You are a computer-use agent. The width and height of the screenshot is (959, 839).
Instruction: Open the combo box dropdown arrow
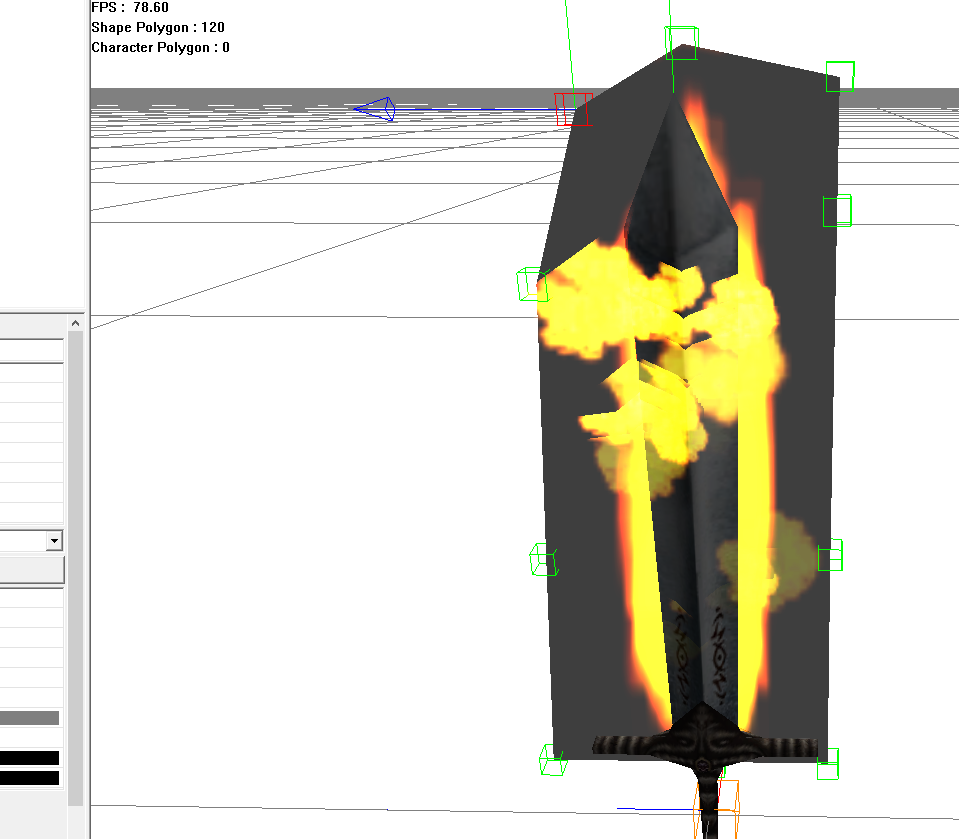point(54,541)
